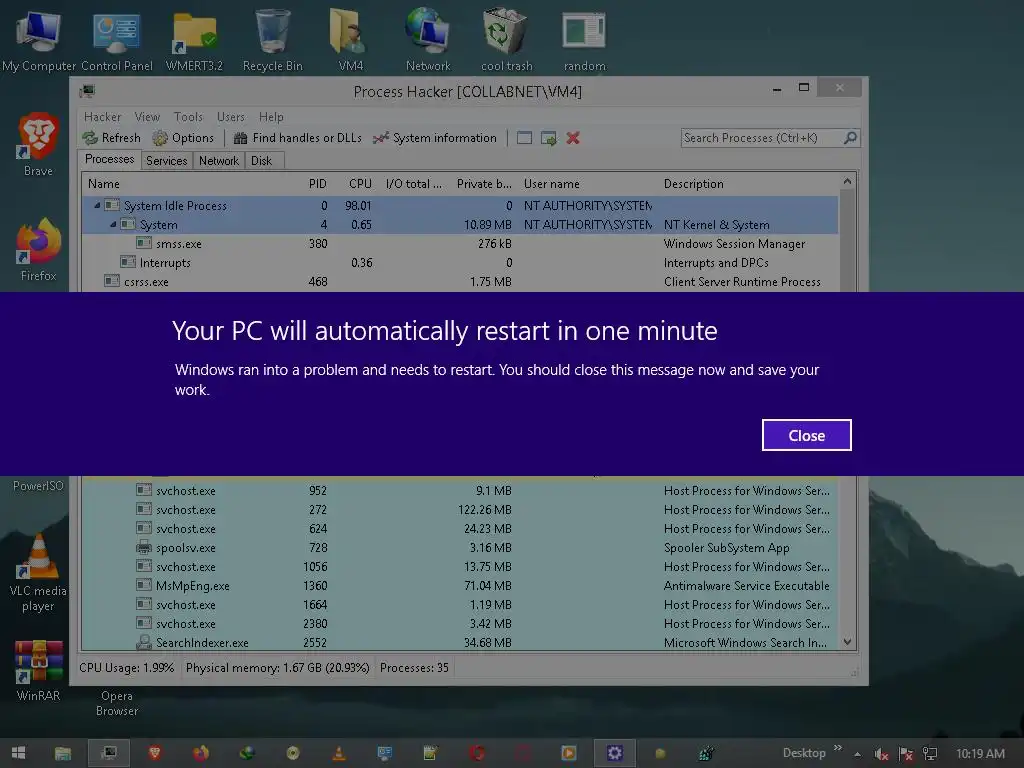
Task: Open File Explorer from the taskbar
Action: click(x=63, y=754)
